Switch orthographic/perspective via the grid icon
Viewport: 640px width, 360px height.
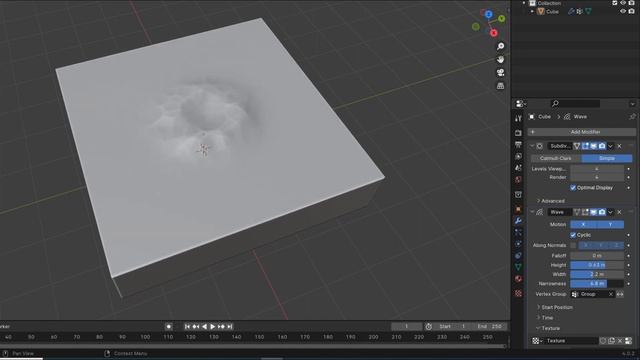pos(500,86)
